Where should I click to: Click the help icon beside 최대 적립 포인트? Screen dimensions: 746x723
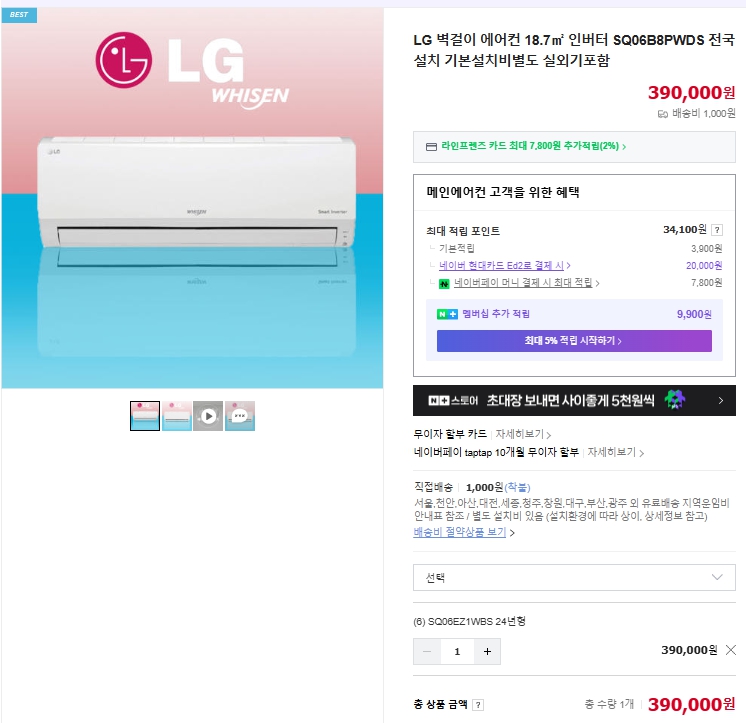(717, 230)
